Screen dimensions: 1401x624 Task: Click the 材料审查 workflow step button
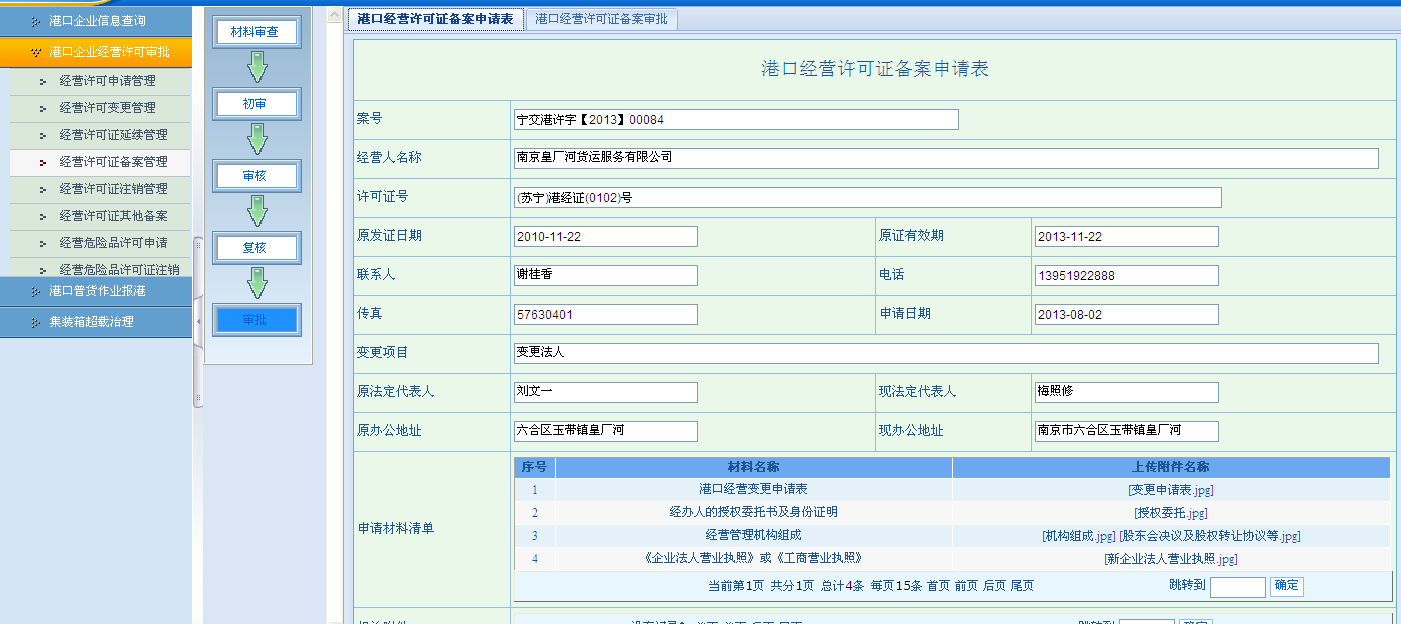coord(256,32)
